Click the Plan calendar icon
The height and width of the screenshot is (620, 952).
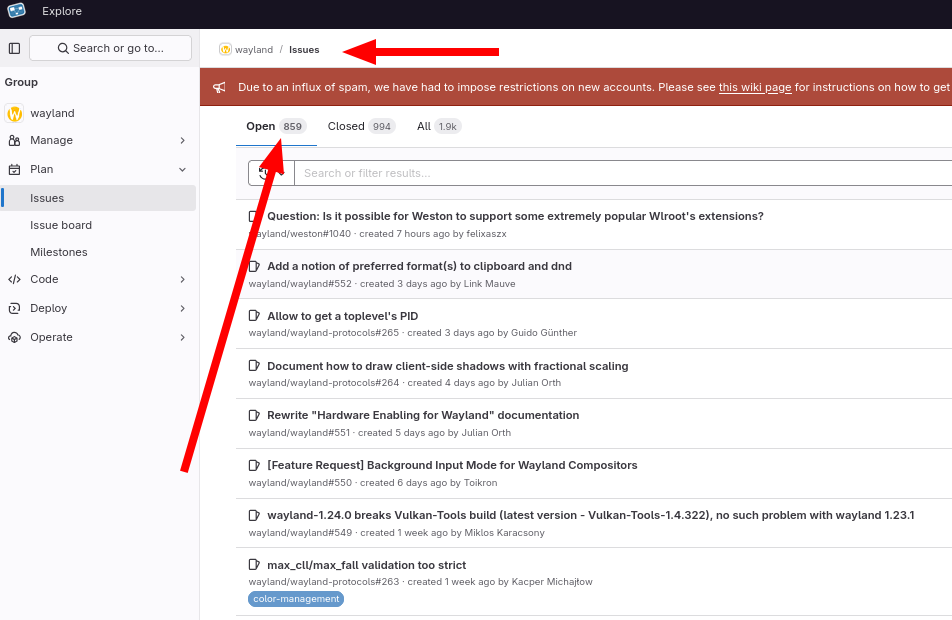pos(15,169)
